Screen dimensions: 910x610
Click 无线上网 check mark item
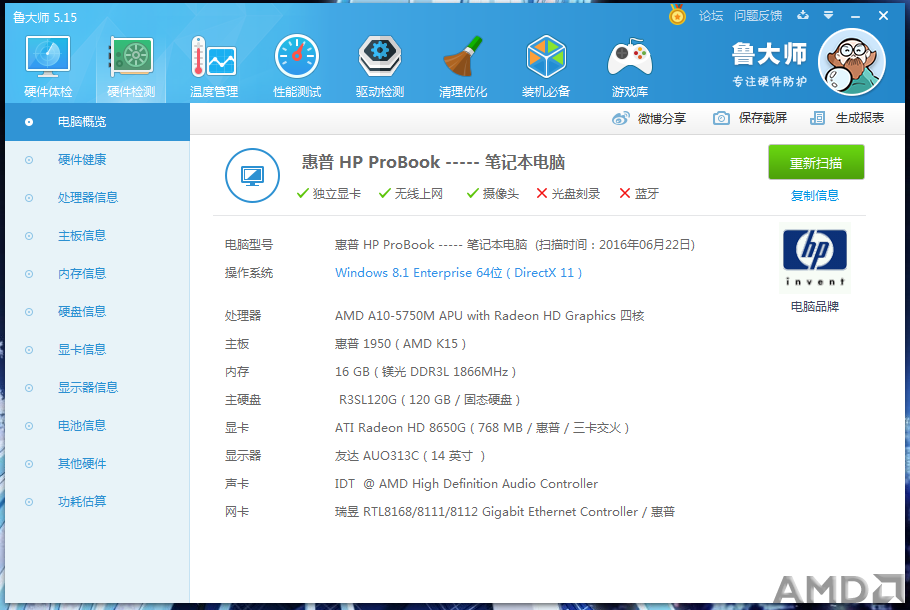pos(411,194)
